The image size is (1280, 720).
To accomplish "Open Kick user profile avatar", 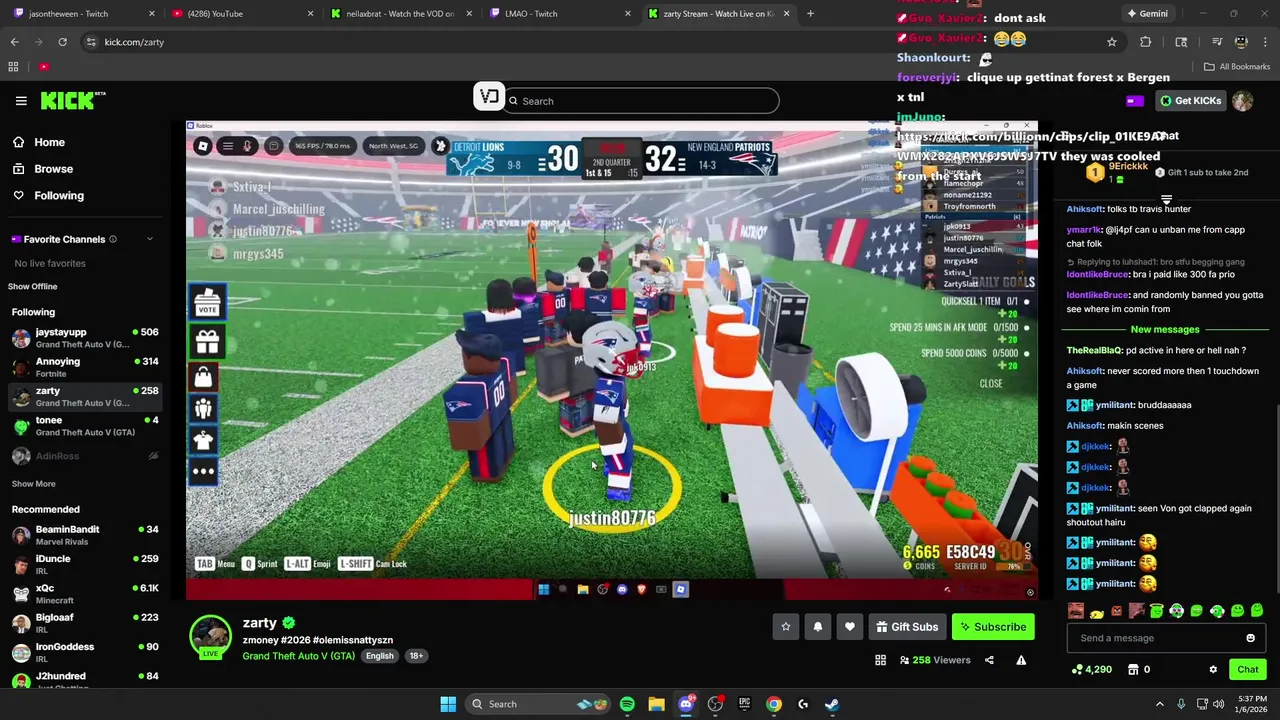I will pos(1242,101).
